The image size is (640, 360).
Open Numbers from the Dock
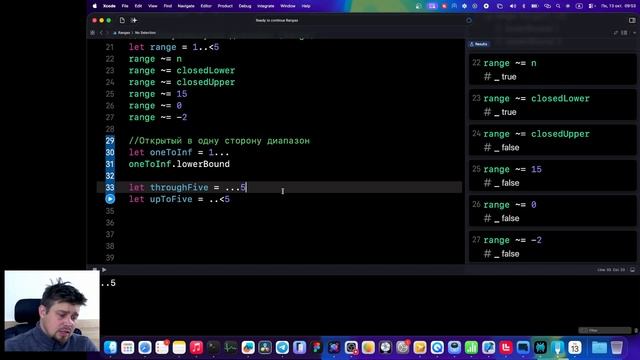pyautogui.click(x=471, y=347)
